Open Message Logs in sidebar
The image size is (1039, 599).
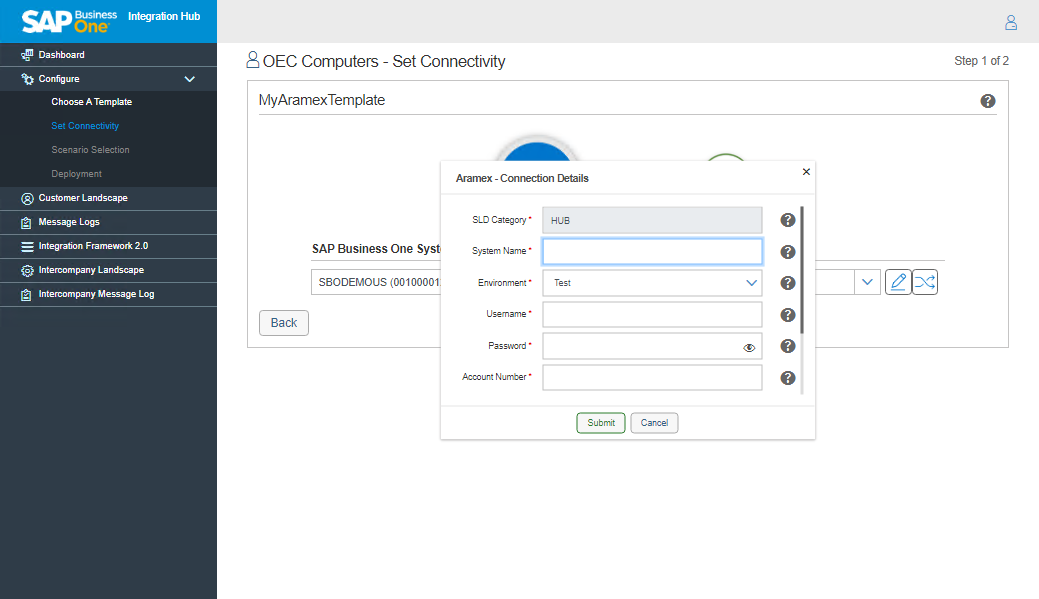pos(68,222)
